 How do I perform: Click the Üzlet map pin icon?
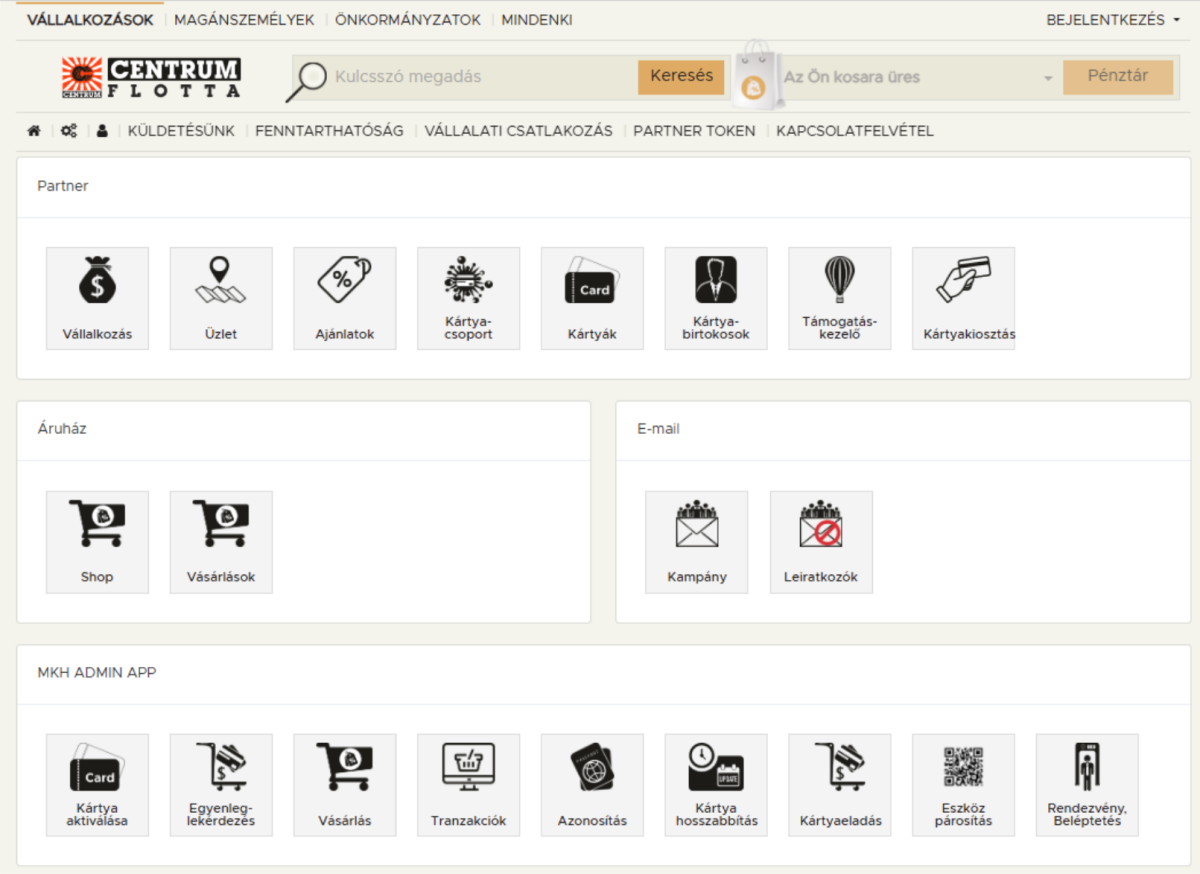pos(221,281)
